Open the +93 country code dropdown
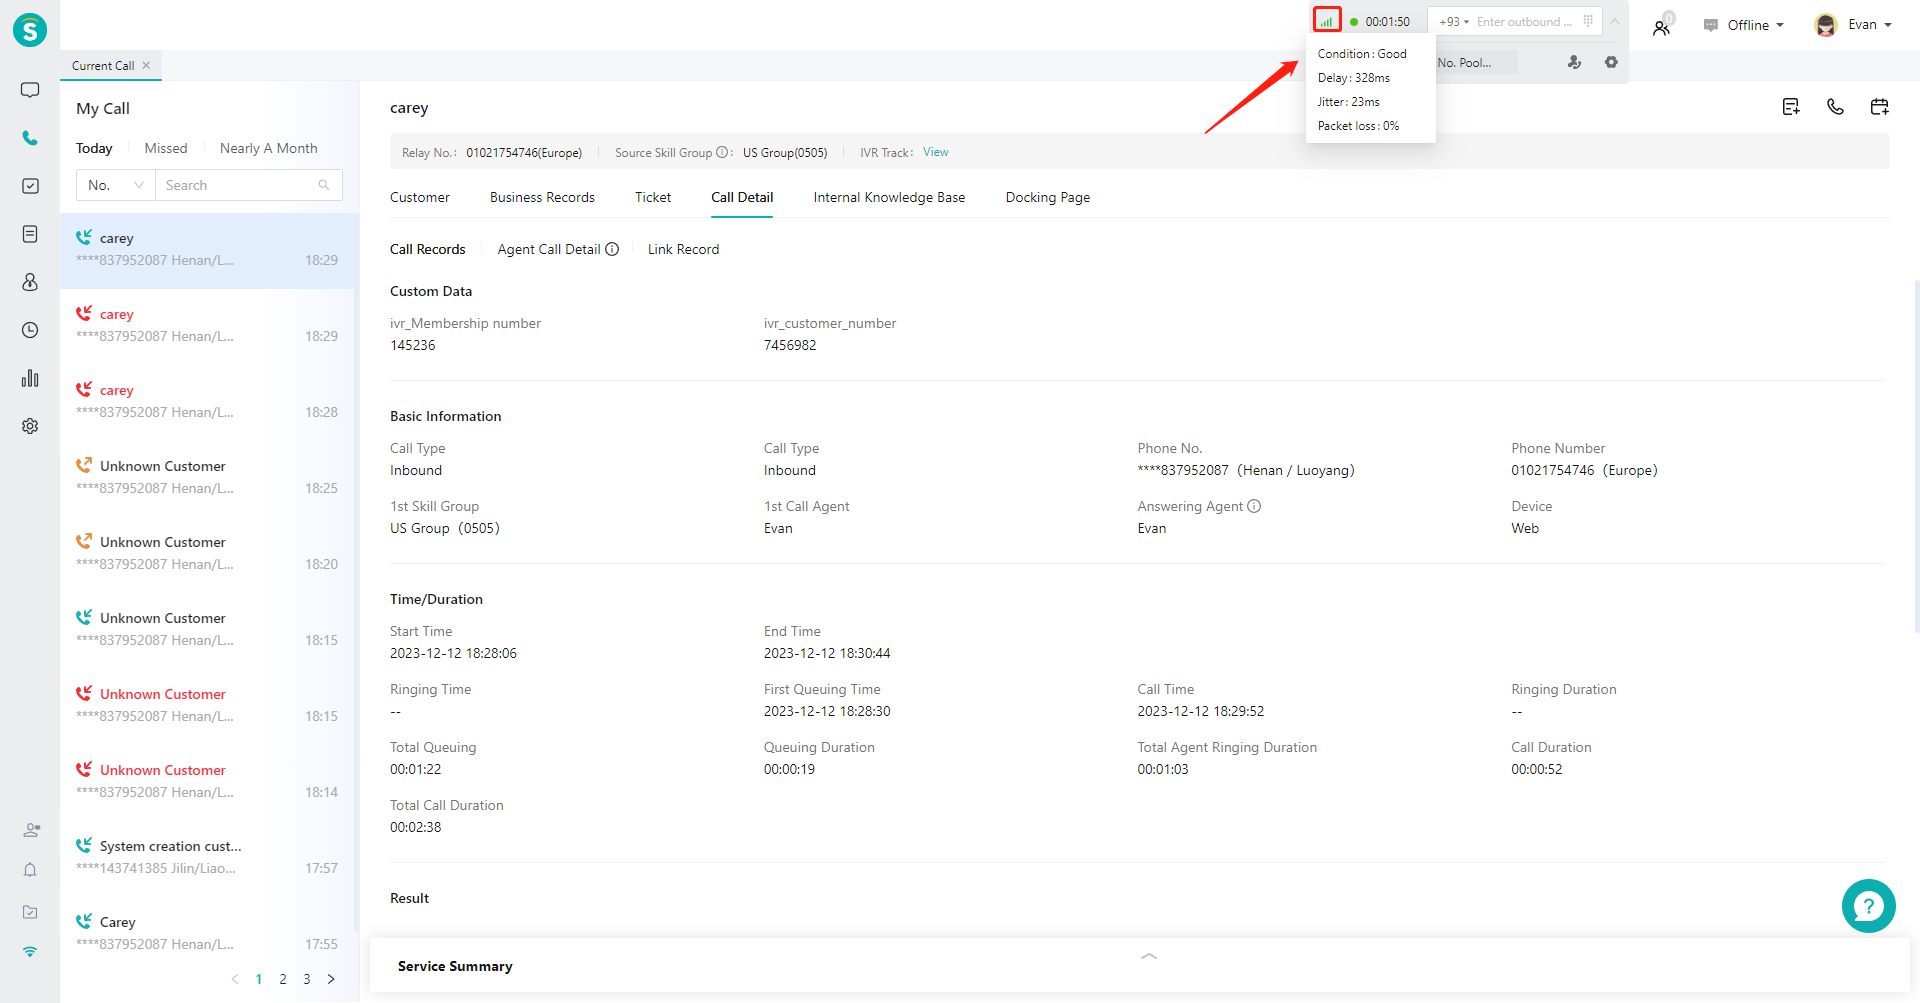 coord(1454,22)
